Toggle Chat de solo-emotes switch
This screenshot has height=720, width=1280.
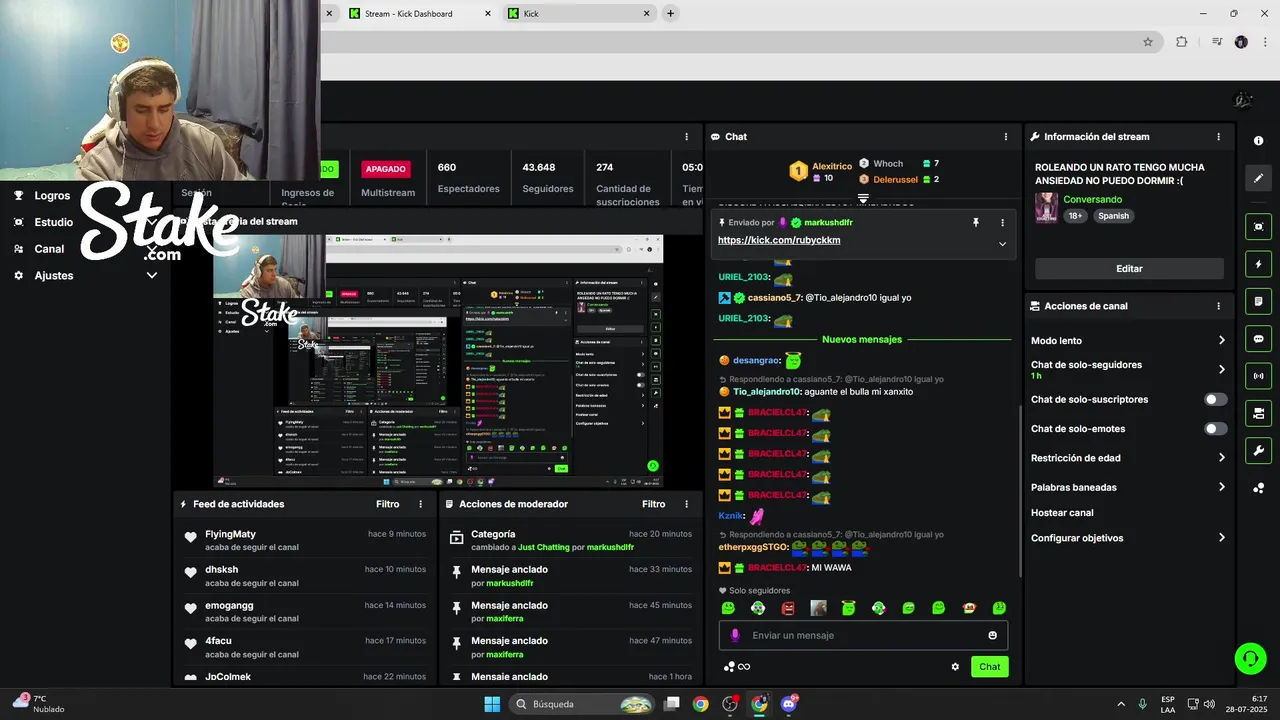coord(1215,429)
